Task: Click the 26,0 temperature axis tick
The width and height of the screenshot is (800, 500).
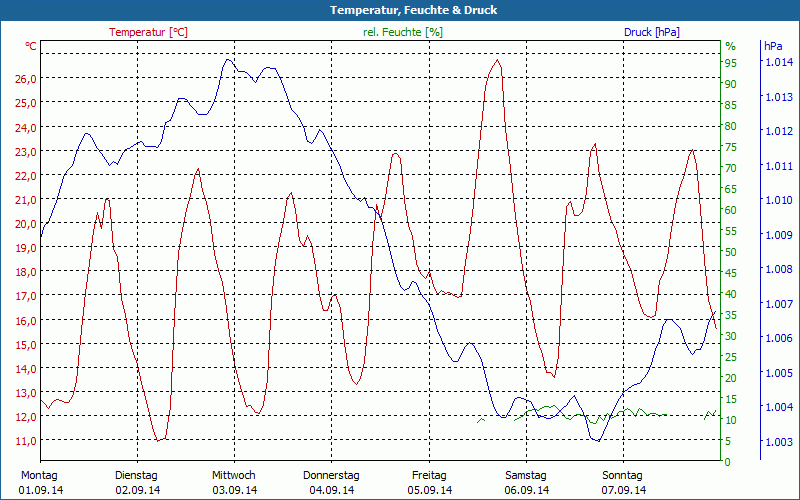Action: (25, 79)
